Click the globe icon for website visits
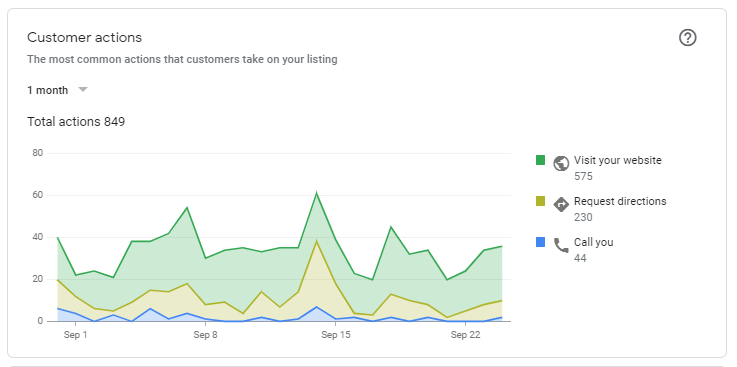This screenshot has width=737, height=367. click(x=561, y=164)
